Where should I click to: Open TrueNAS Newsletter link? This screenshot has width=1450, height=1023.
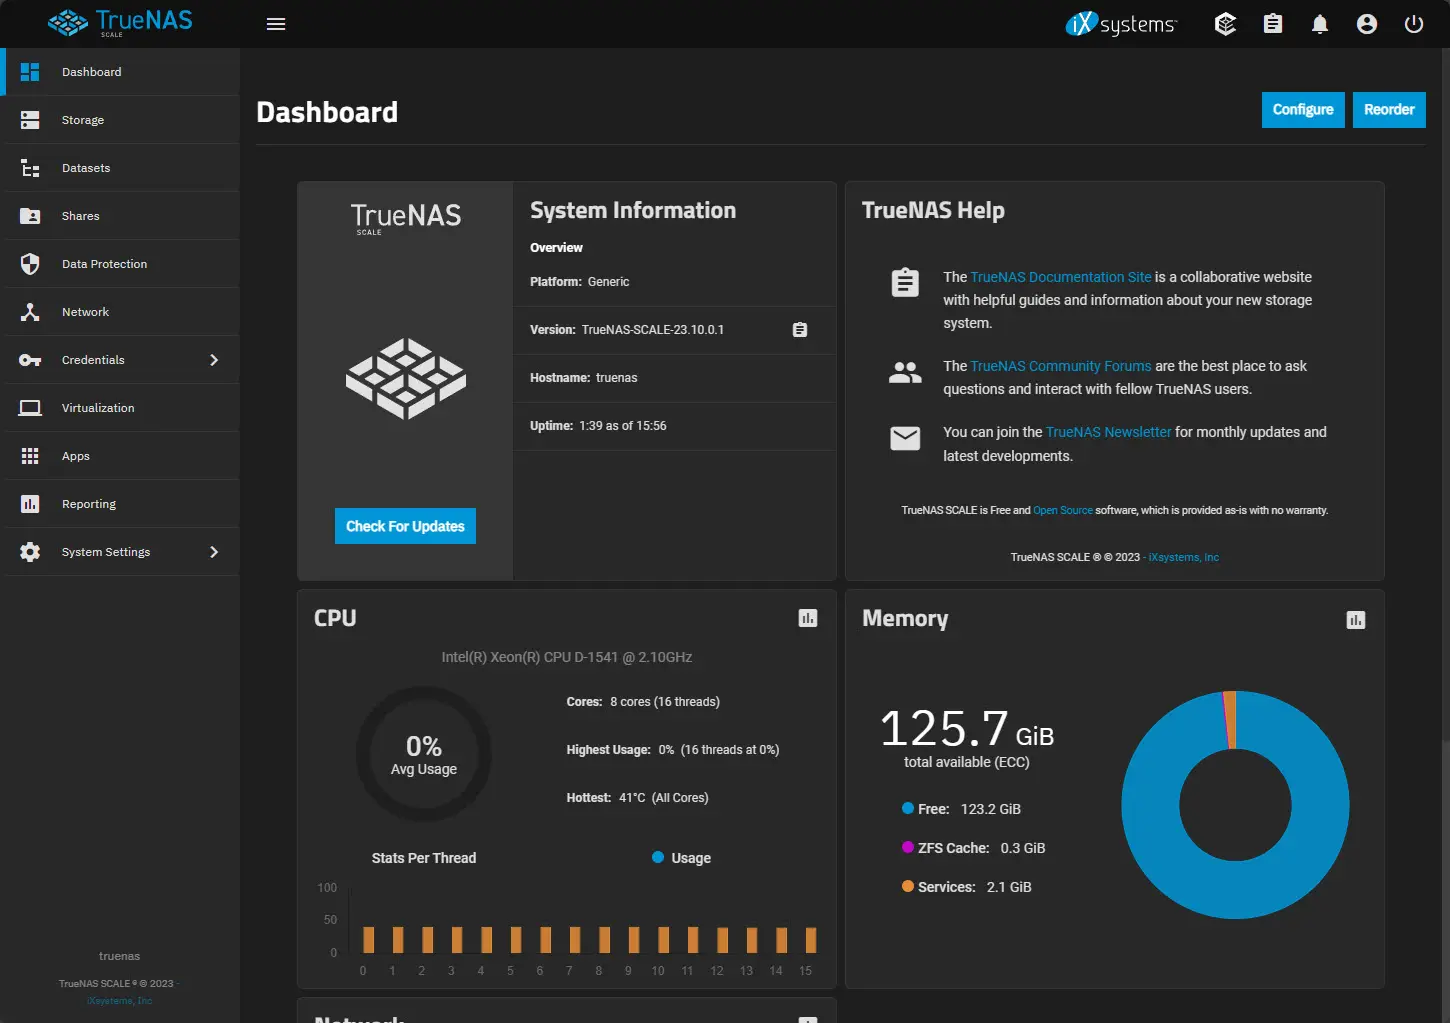tap(1108, 432)
